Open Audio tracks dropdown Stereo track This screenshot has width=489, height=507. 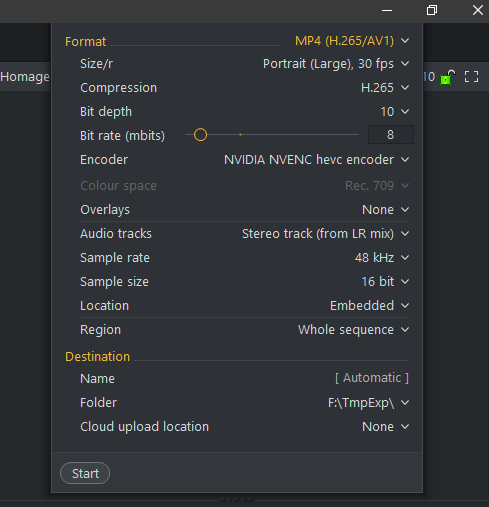326,234
